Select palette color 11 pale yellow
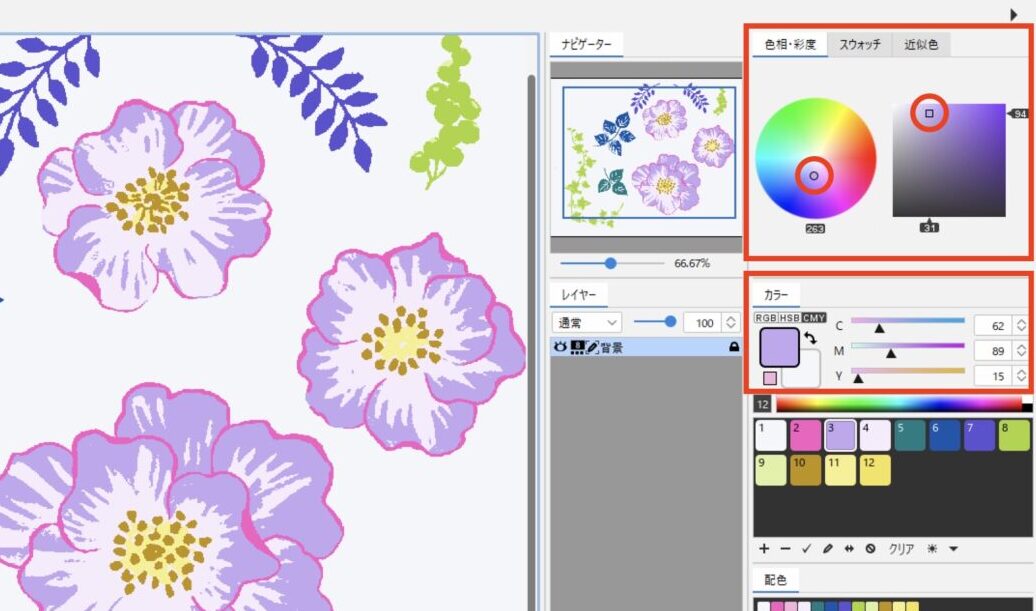The width and height of the screenshot is (1036, 611). [840, 470]
